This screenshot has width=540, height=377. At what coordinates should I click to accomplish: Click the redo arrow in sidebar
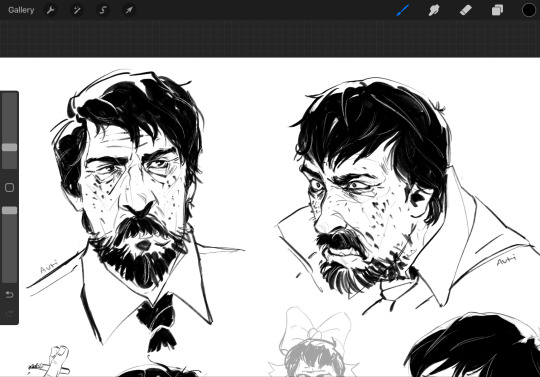9,314
